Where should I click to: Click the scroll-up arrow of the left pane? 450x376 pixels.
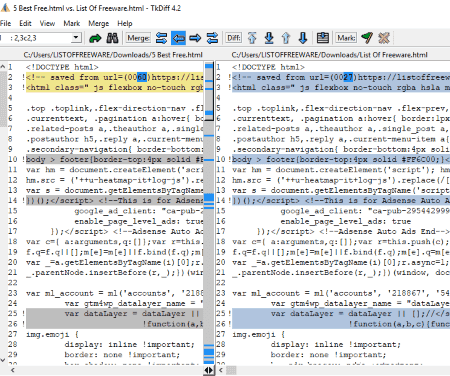[x=3, y=67]
